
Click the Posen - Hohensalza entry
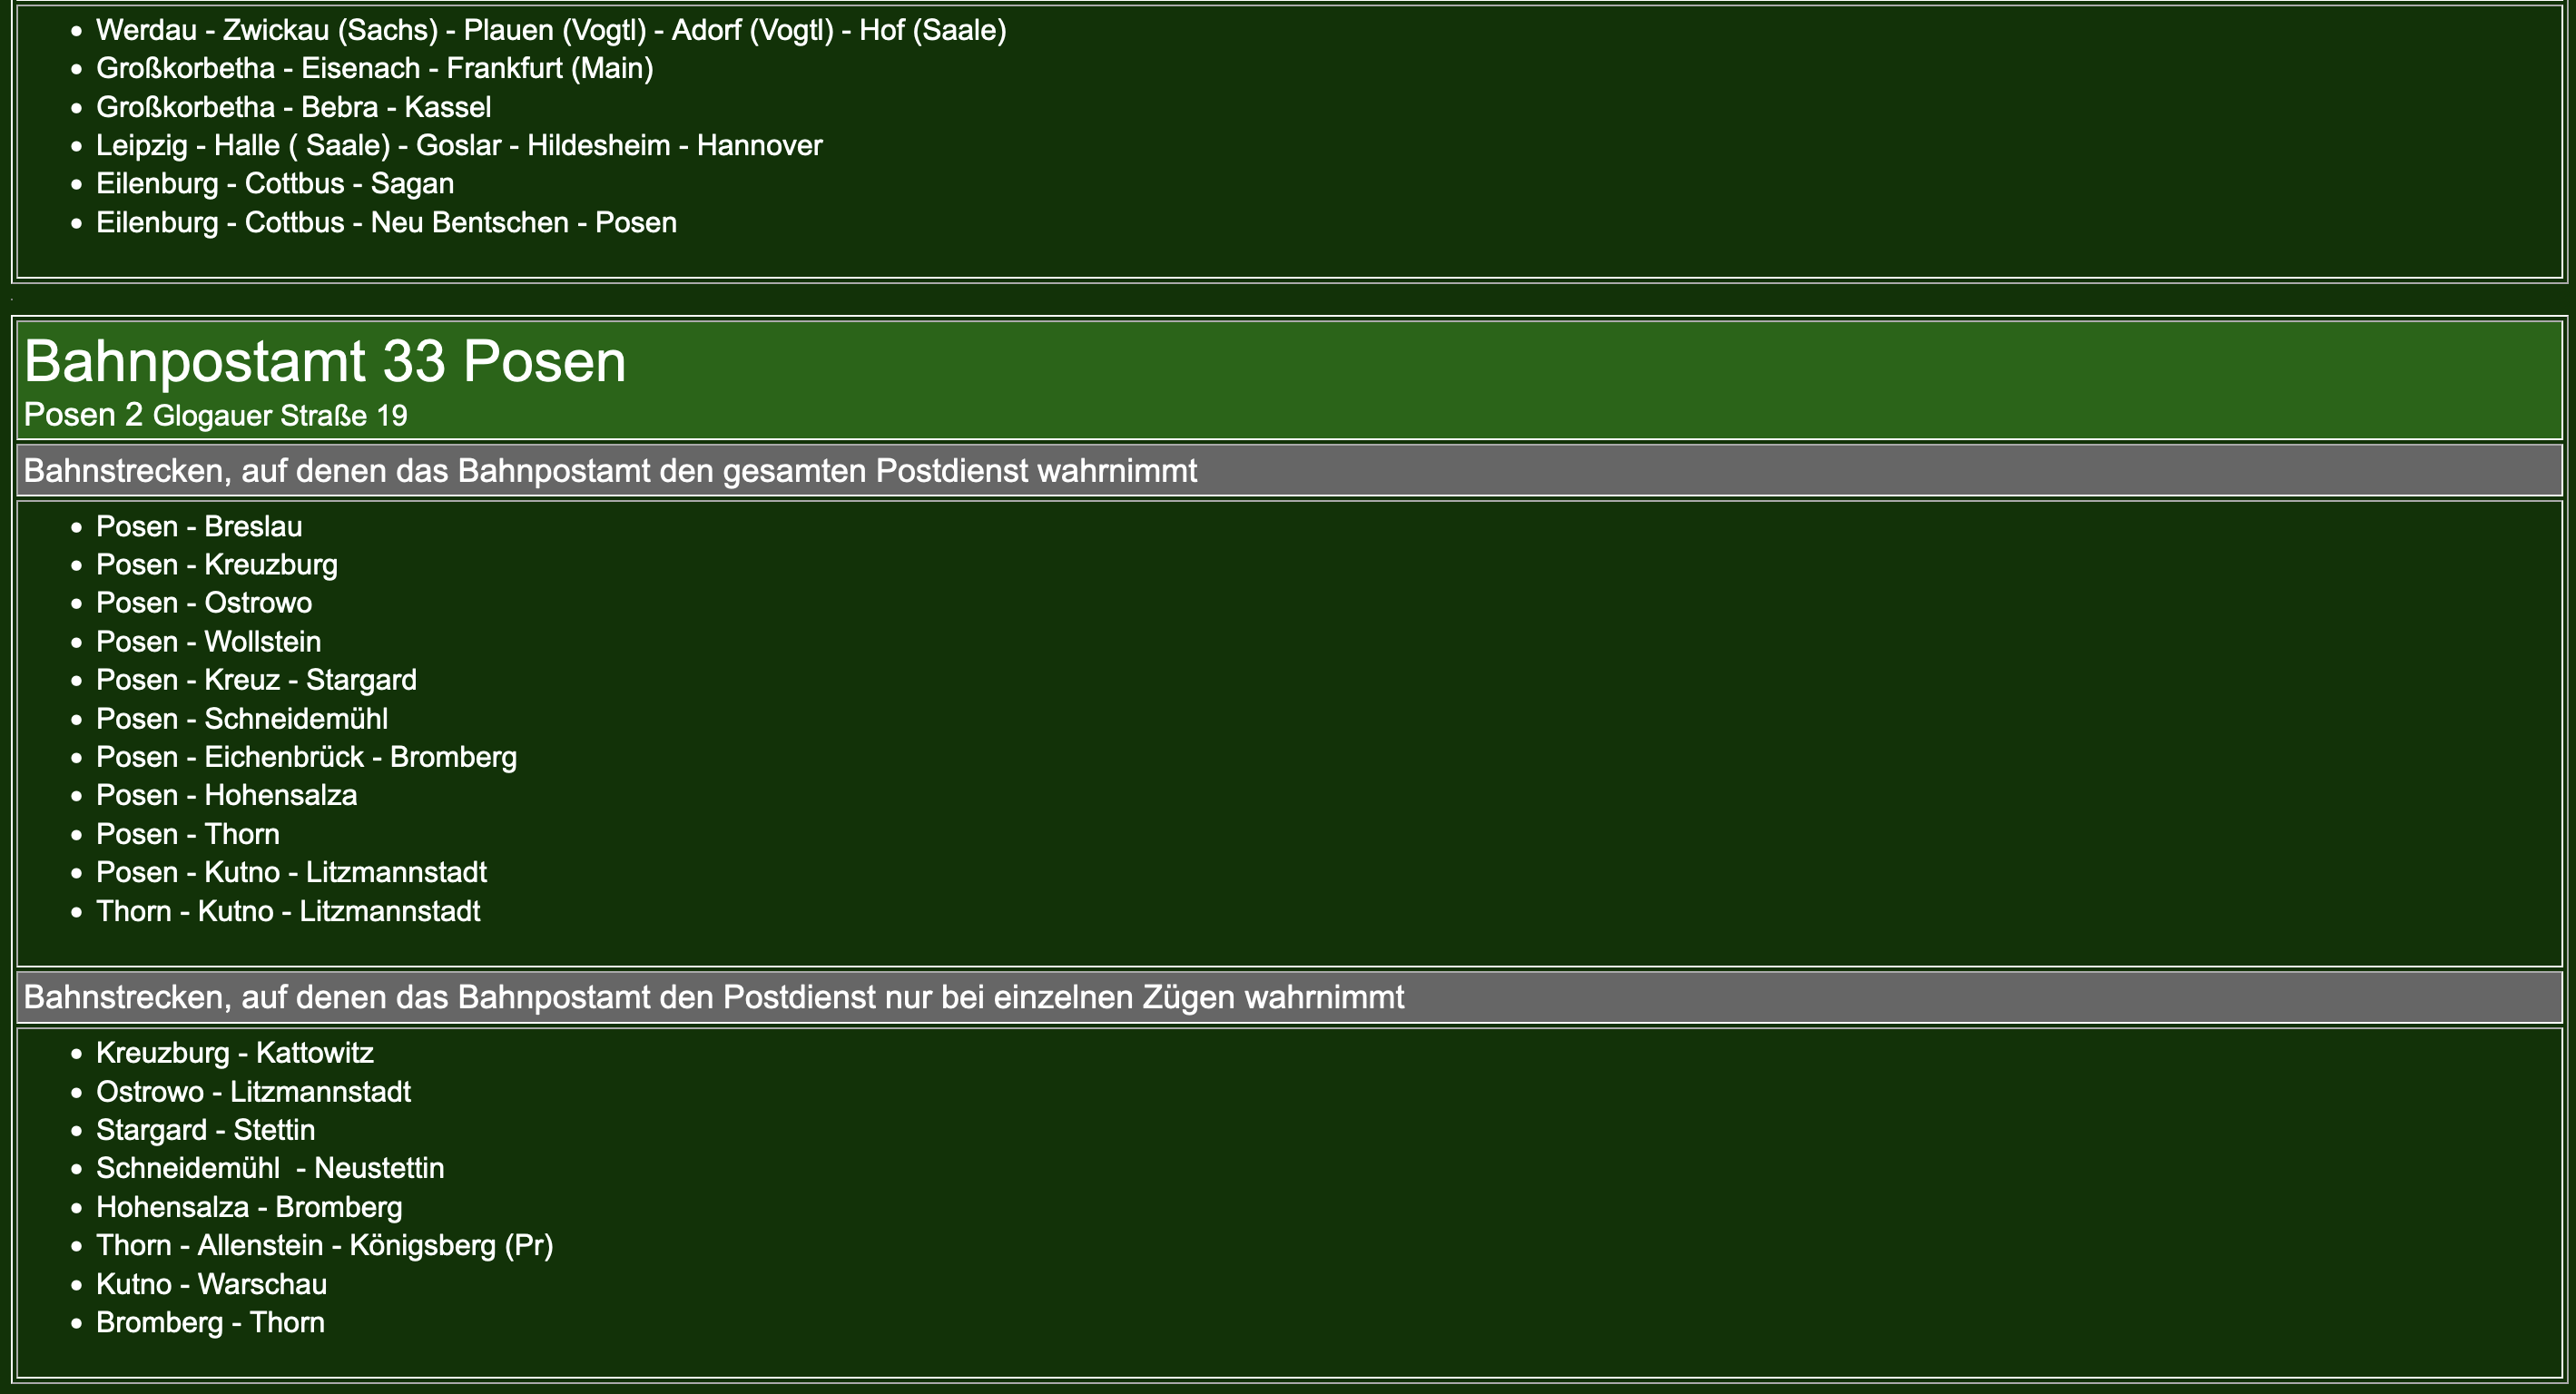[226, 796]
